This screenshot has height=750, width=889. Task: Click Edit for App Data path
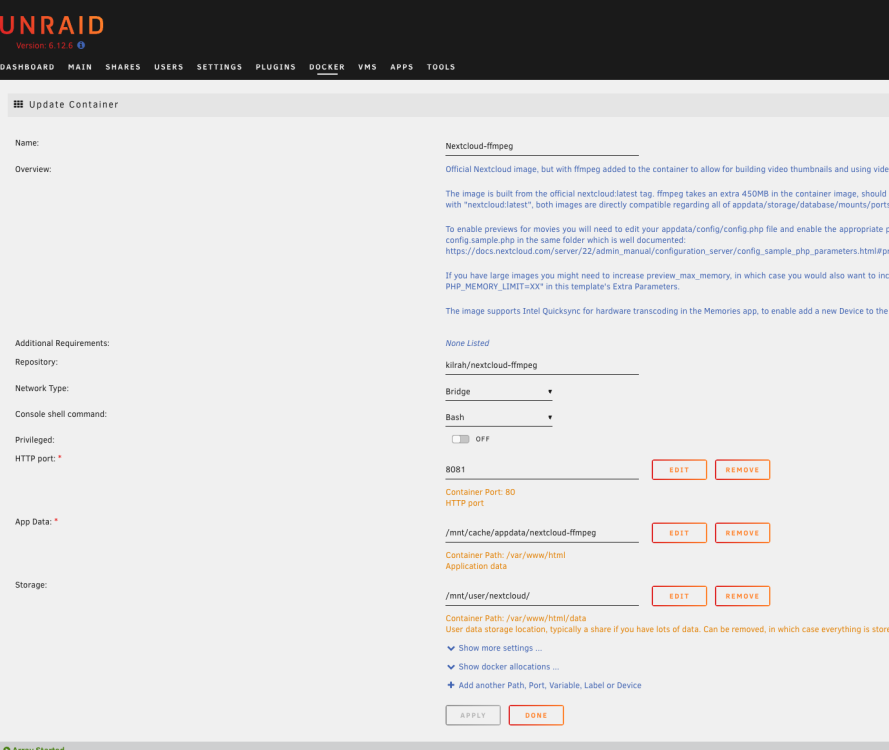click(679, 533)
